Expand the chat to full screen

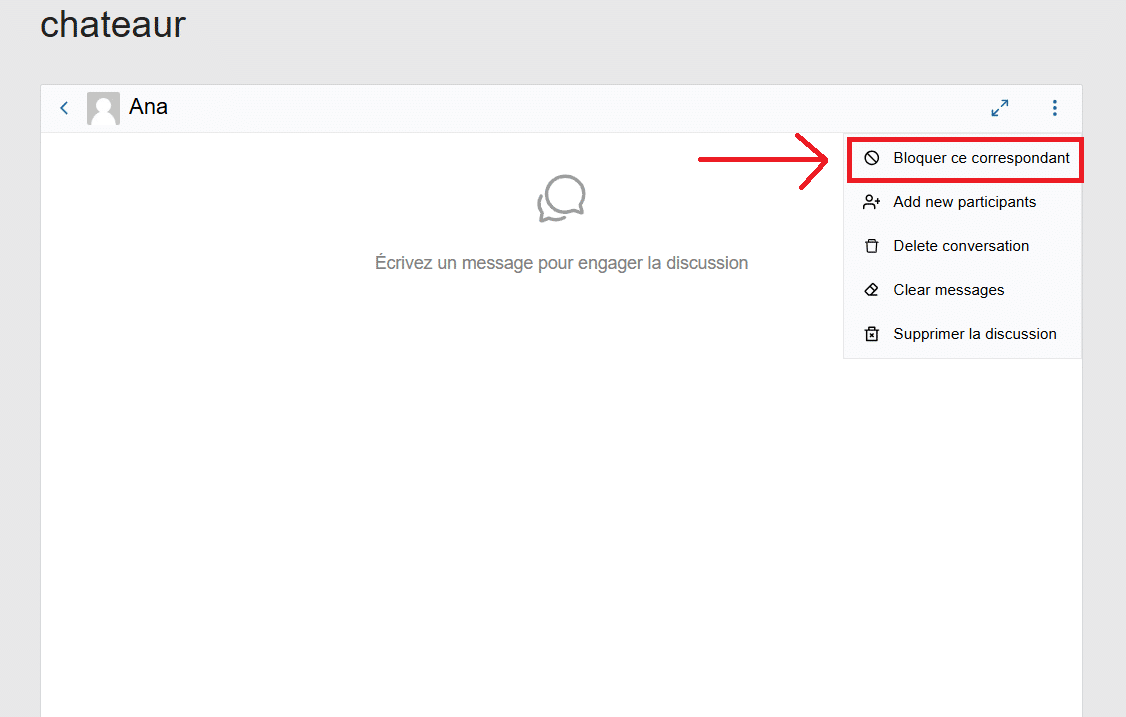[1000, 108]
